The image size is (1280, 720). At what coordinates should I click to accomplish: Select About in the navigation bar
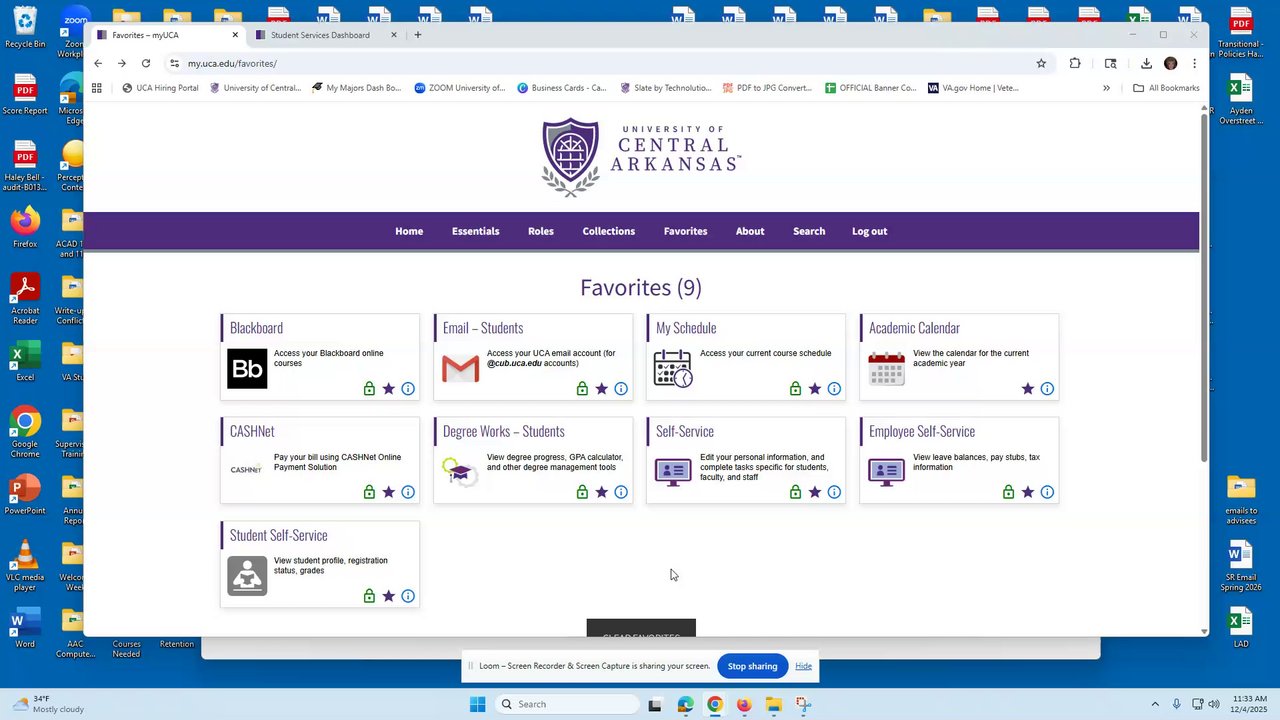point(750,231)
